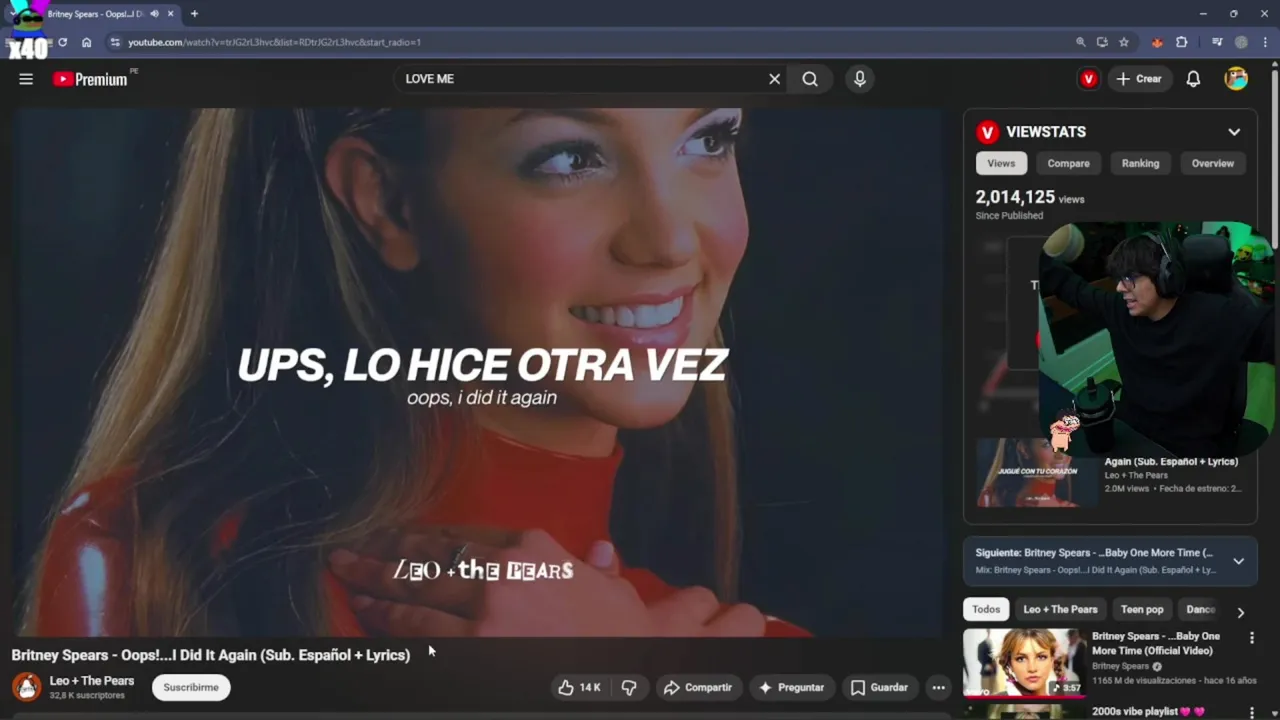The height and width of the screenshot is (720, 1280).
Task: Reload the page in browser toolbar
Action: [x=62, y=42]
